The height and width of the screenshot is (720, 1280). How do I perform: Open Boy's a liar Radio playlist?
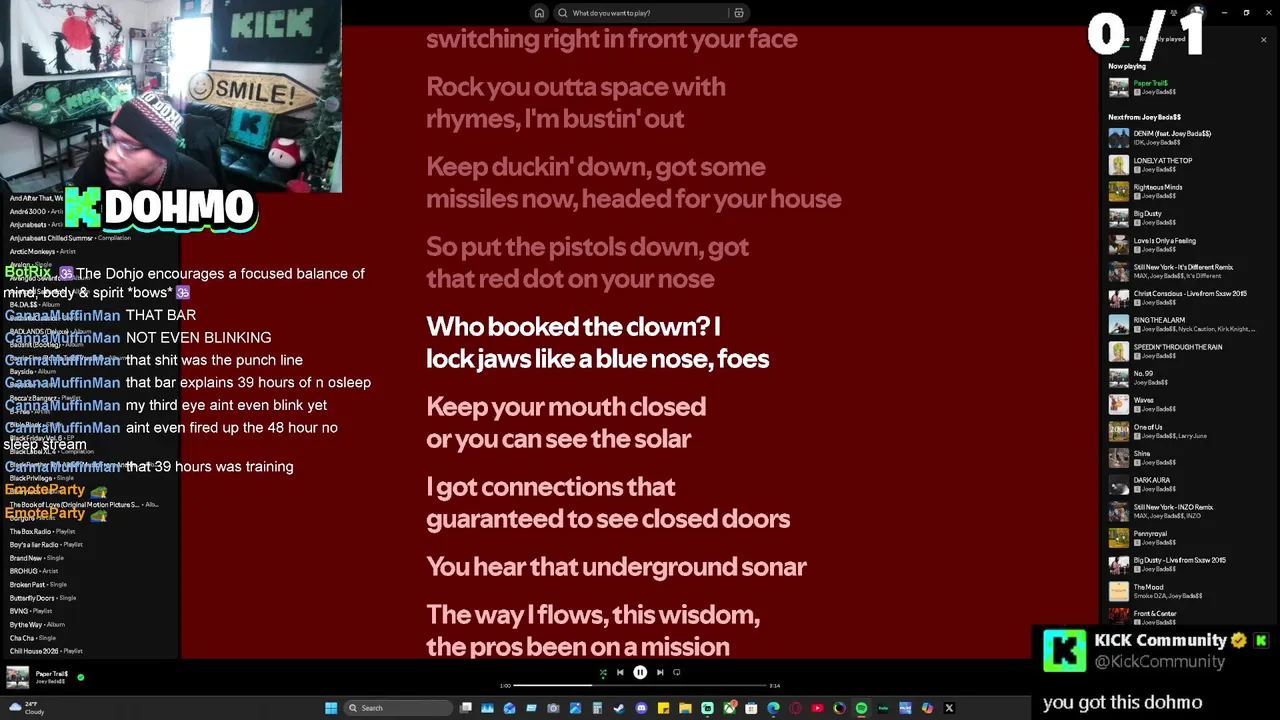pos(48,545)
